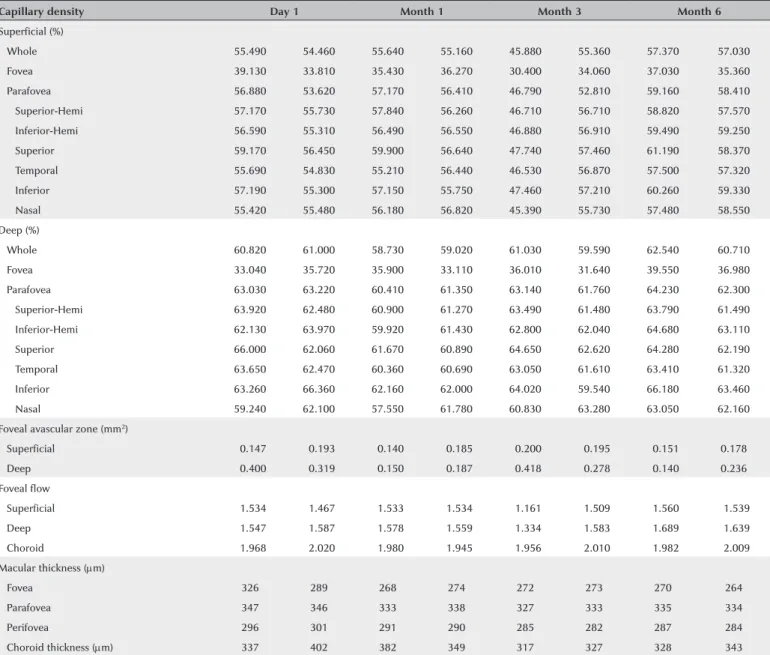Click the 1.689 Deep foveal flow value
The height and width of the screenshot is (655, 770).
pyautogui.click(x=665, y=528)
